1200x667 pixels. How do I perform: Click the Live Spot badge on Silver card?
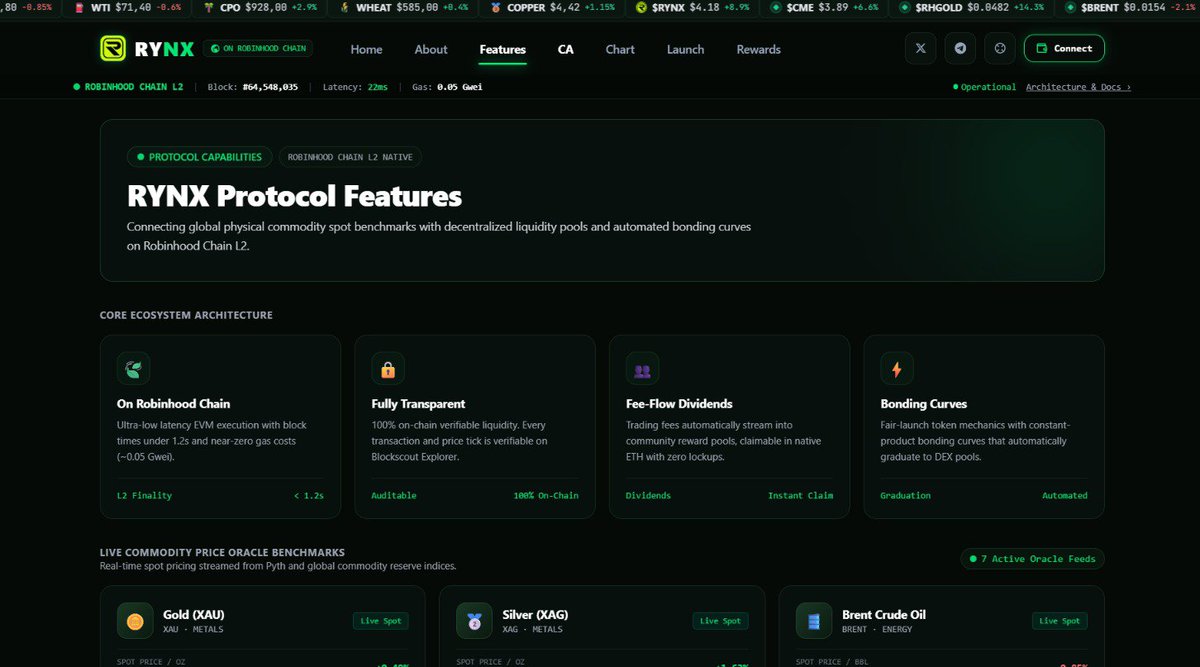point(720,621)
